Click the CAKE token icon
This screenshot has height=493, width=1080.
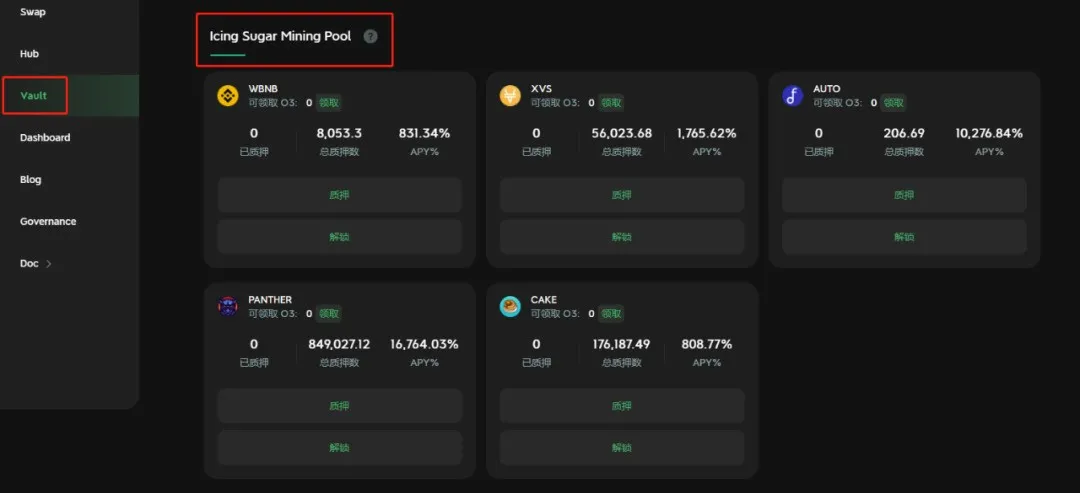(510, 306)
